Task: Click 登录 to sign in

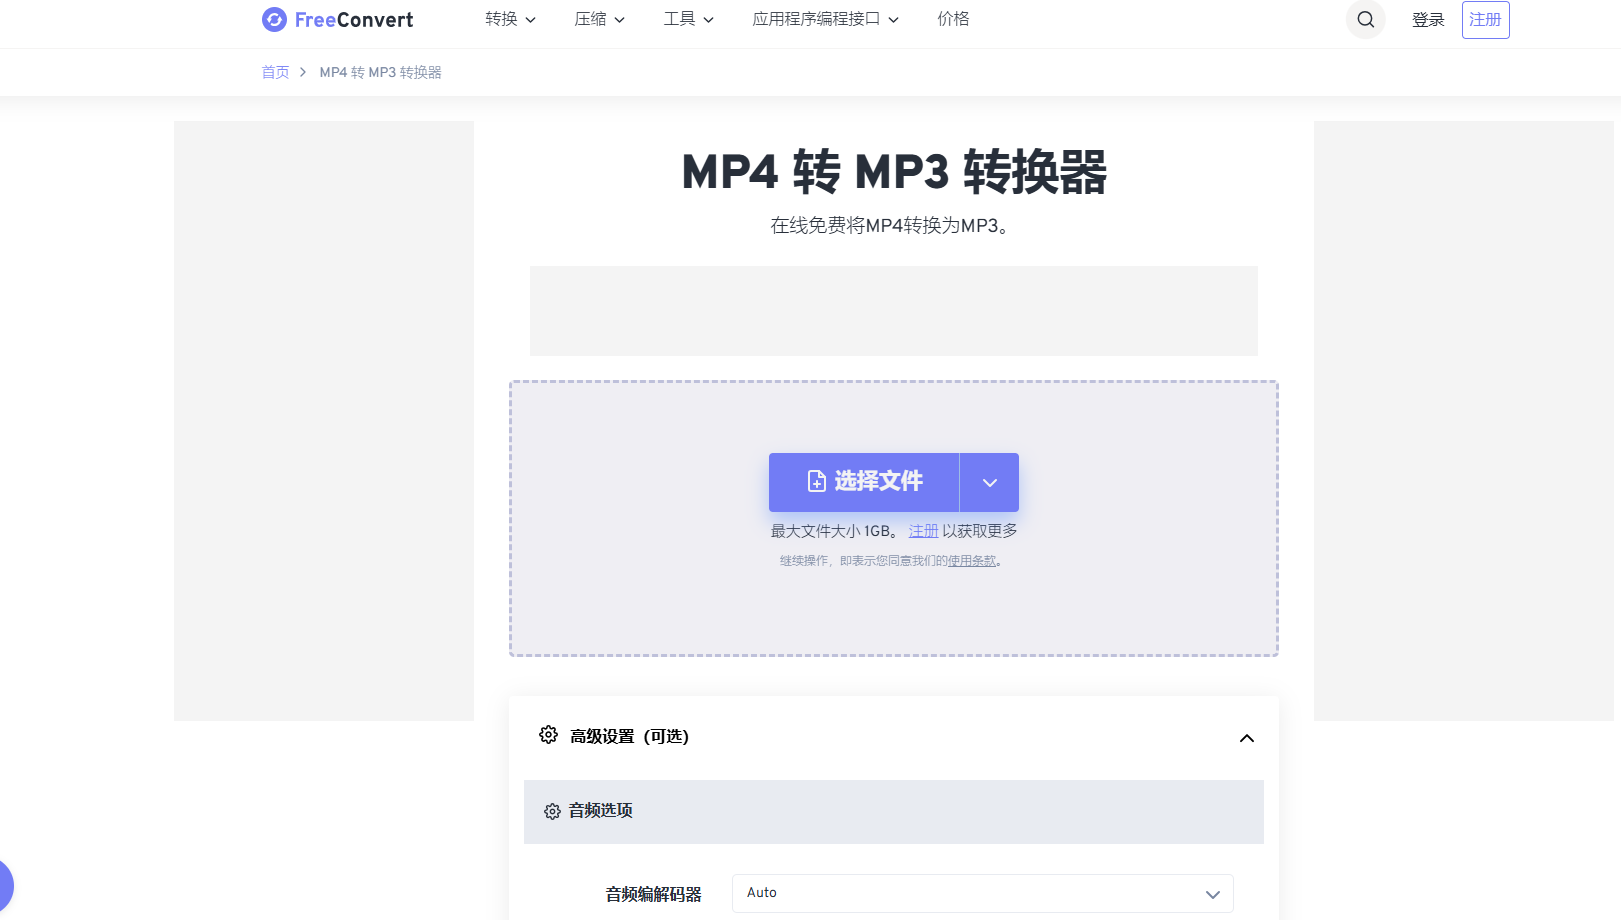Action: (1428, 19)
